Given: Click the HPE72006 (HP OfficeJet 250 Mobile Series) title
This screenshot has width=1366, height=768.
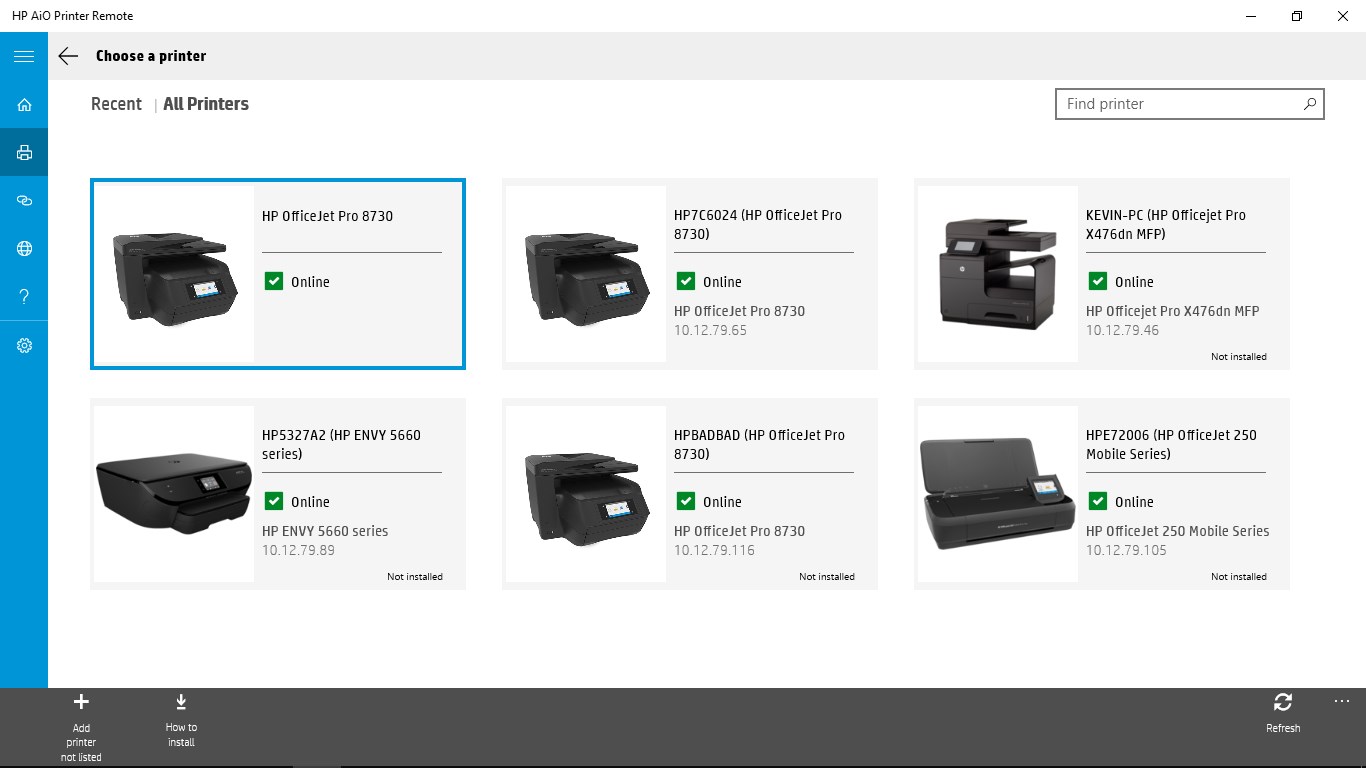Looking at the screenshot, I should pyautogui.click(x=1171, y=445).
